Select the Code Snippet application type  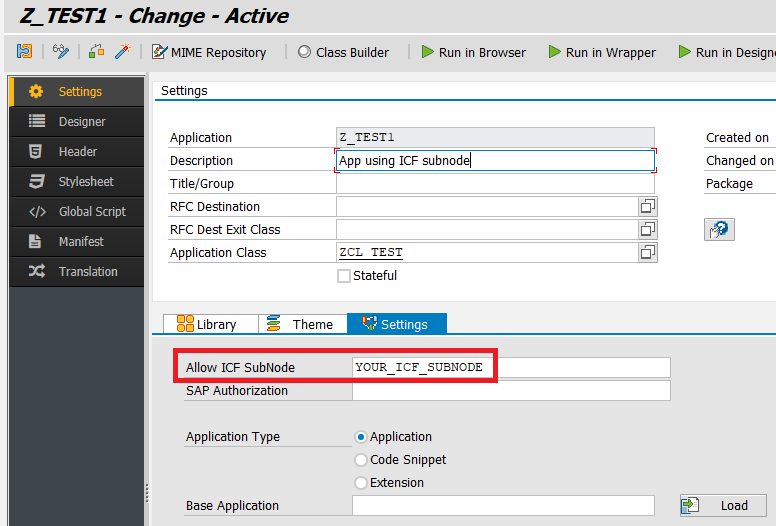tap(362, 460)
